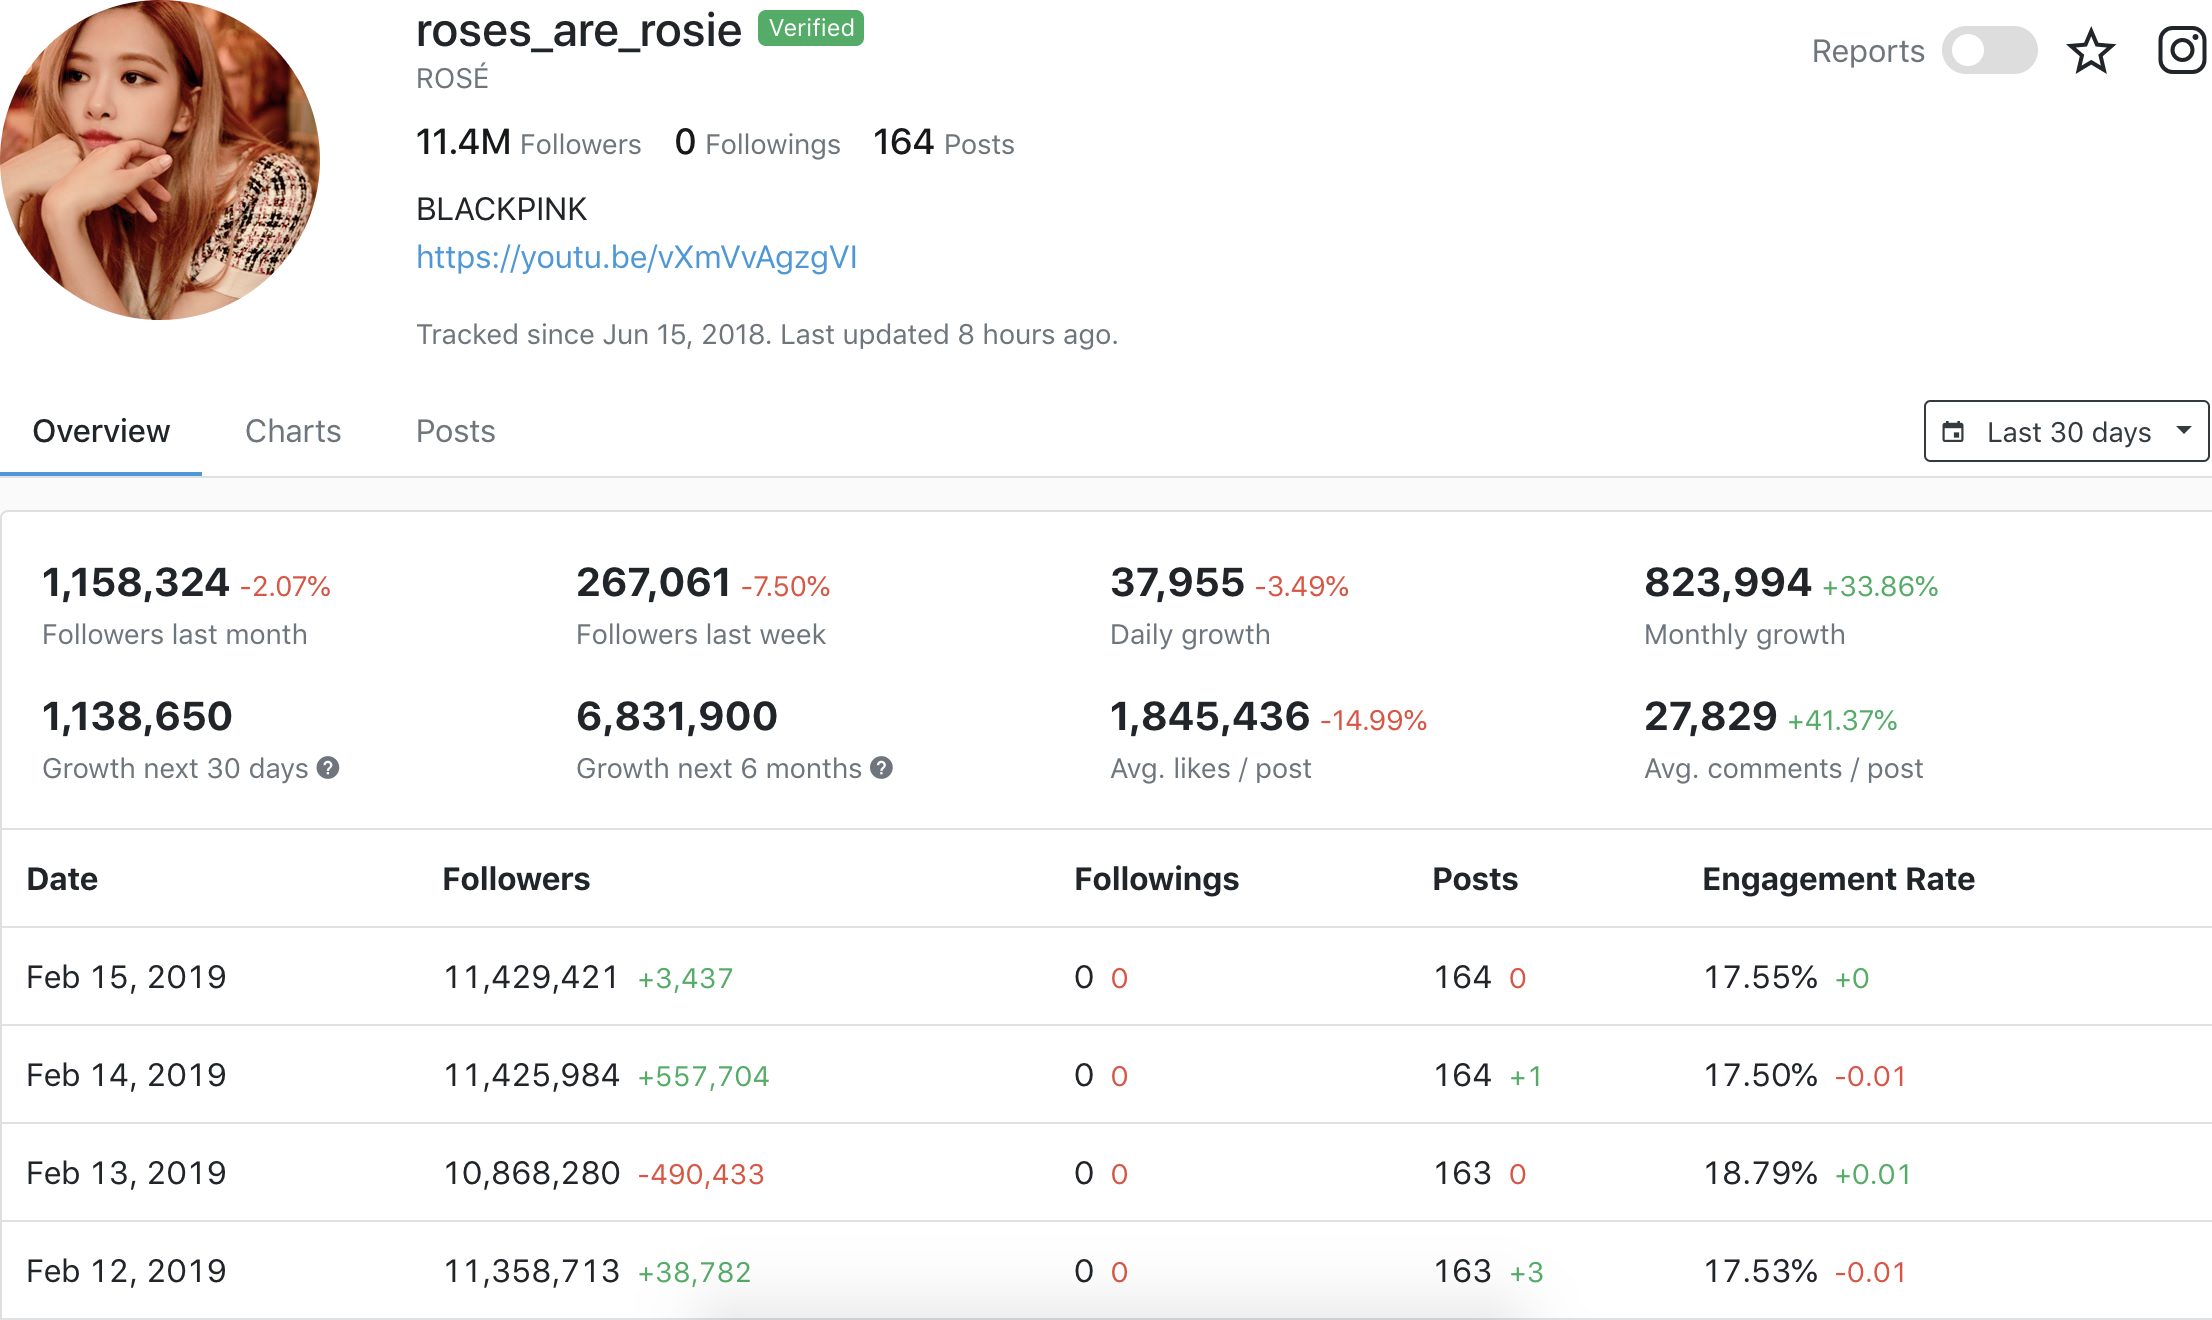Screen dimensions: 2212x1320
Task: Click dropdown arrow on date range selector
Action: coord(2184,430)
